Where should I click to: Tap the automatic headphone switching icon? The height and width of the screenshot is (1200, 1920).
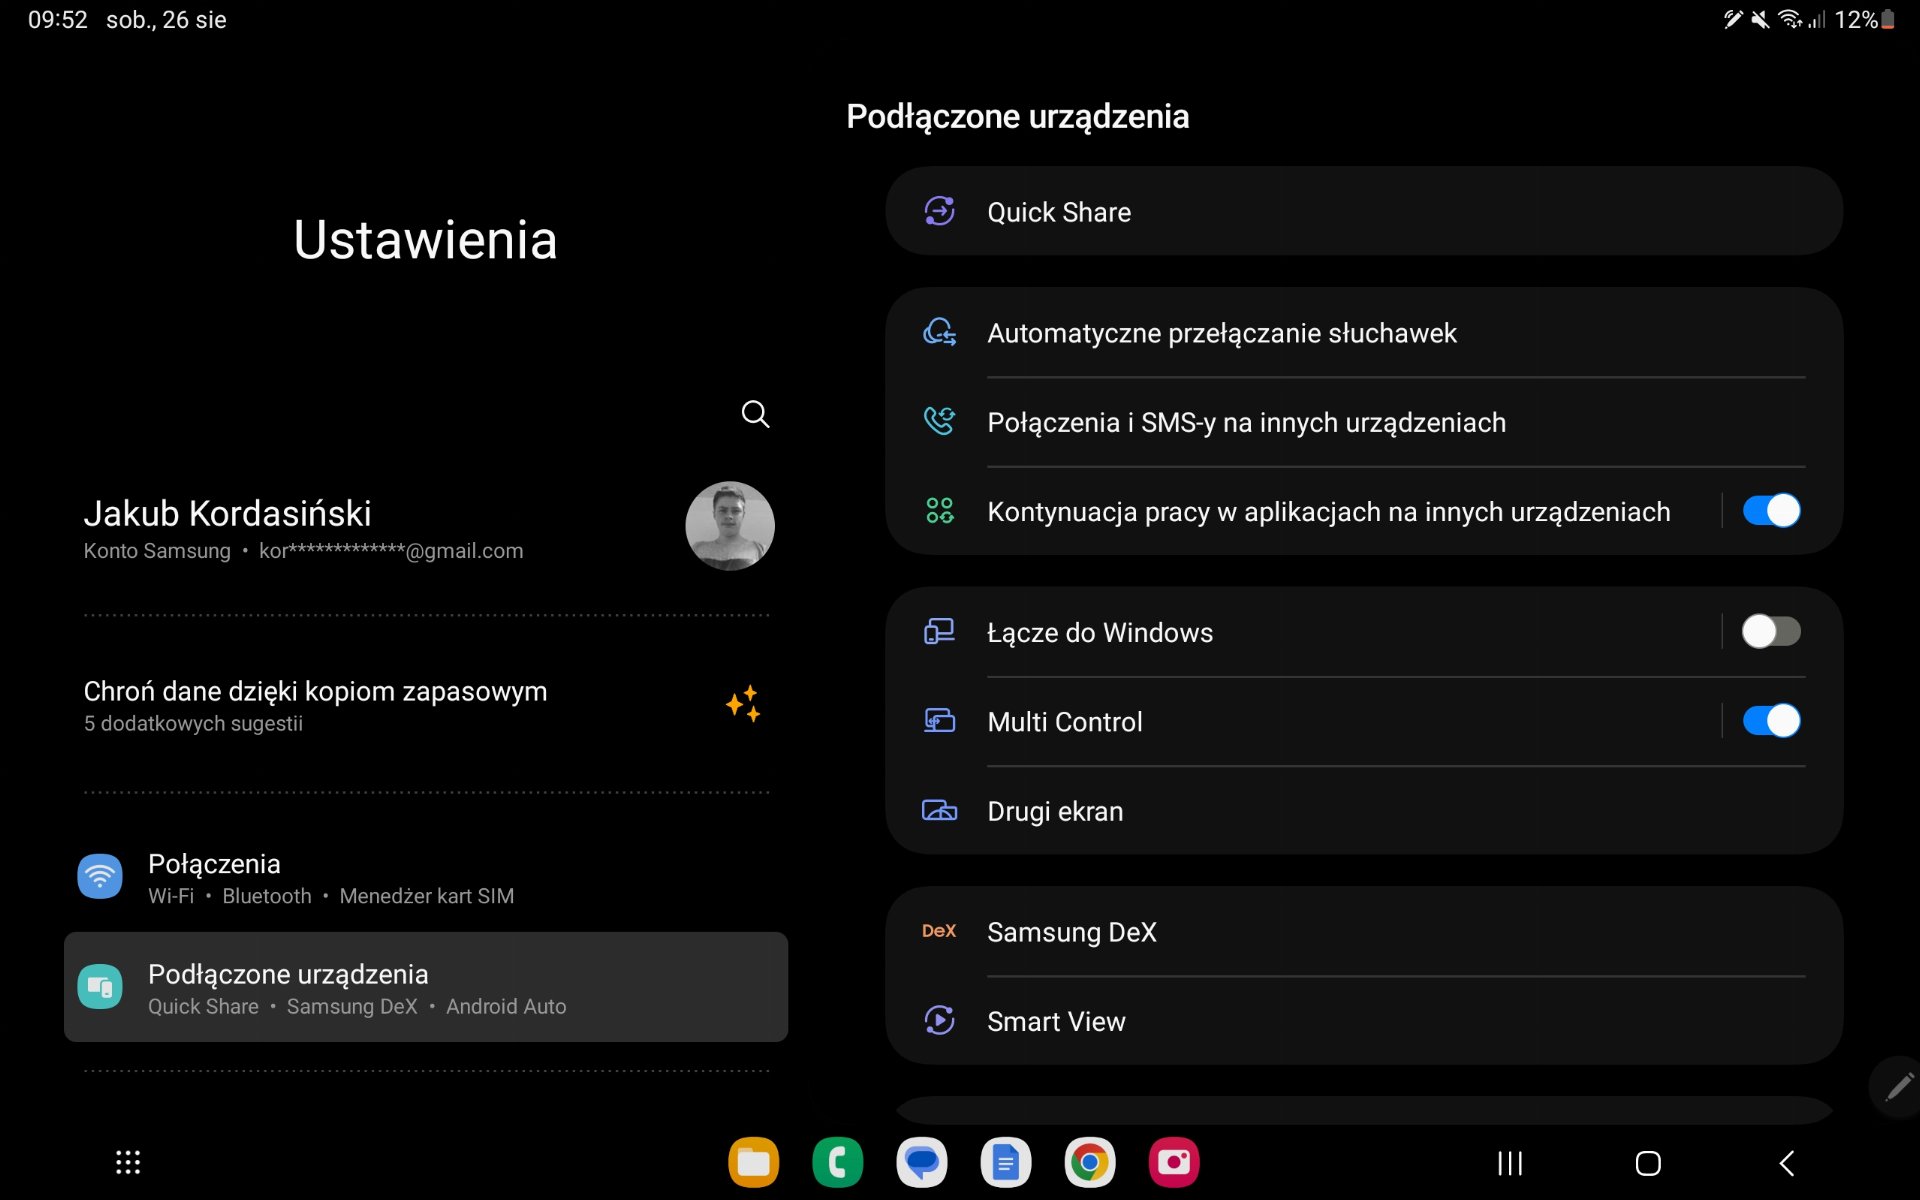(939, 332)
